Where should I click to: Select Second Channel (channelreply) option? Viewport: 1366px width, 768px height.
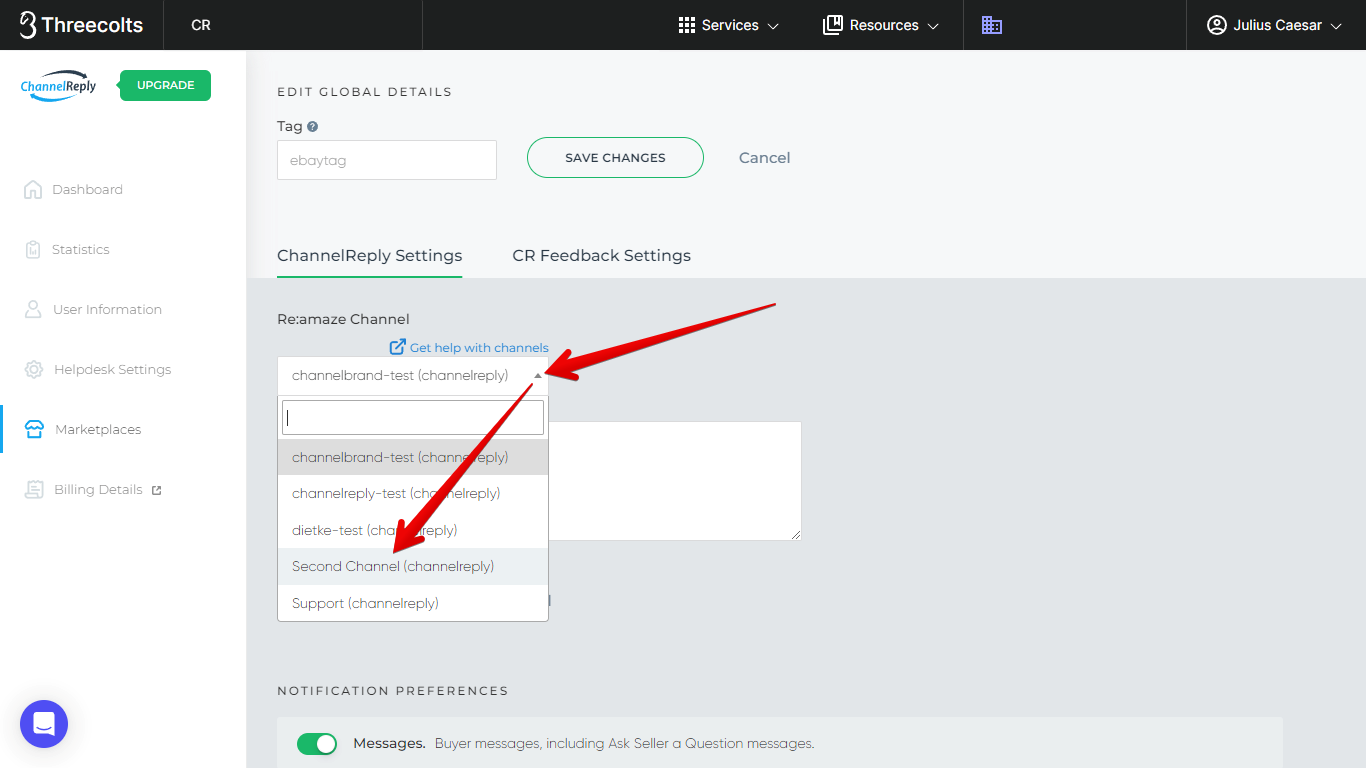(x=413, y=566)
